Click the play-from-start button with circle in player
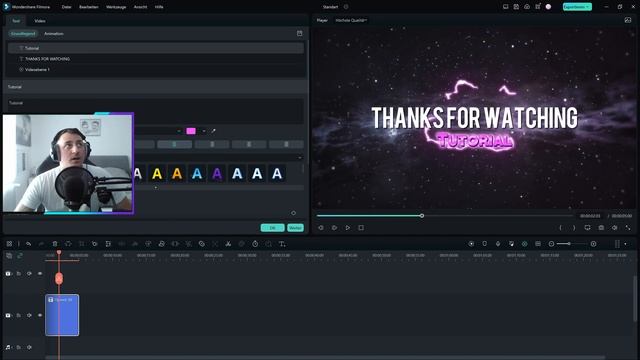Viewport: 640px width, 360px height. (x=334, y=228)
